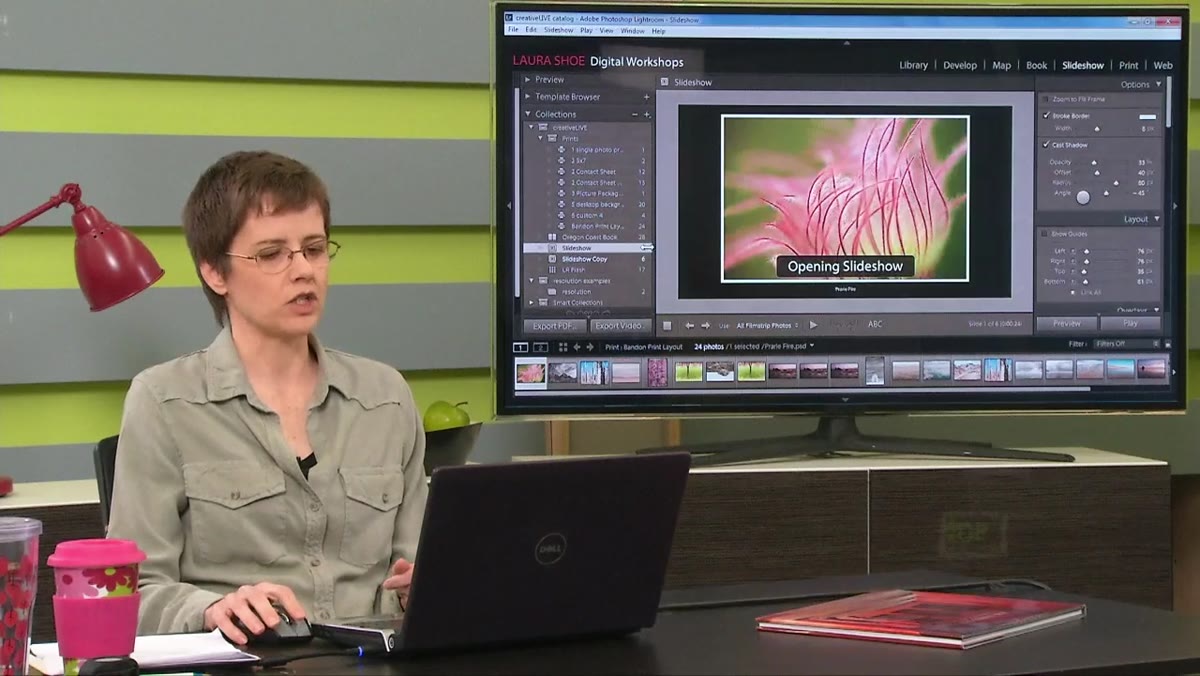Collapse the resolution examples set
This screenshot has width=1200, height=676.
pyautogui.click(x=531, y=281)
